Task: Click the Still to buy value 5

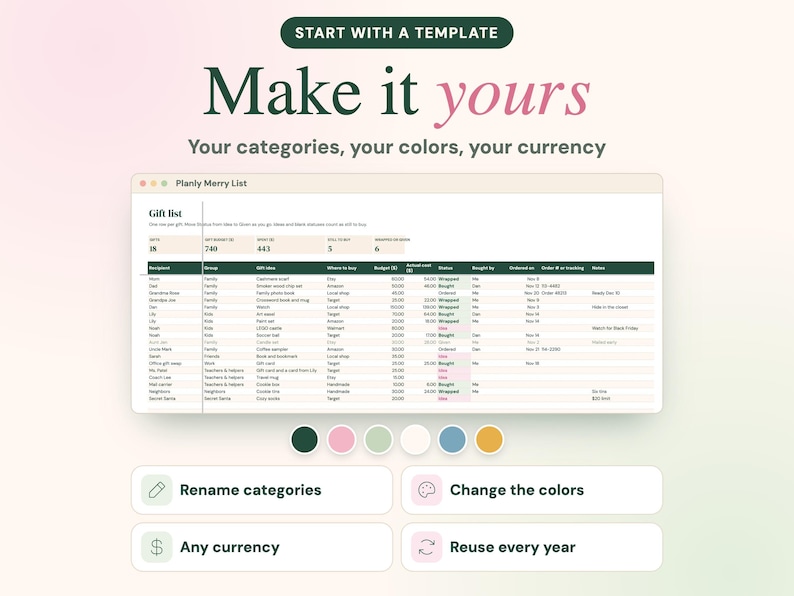Action: coord(330,249)
